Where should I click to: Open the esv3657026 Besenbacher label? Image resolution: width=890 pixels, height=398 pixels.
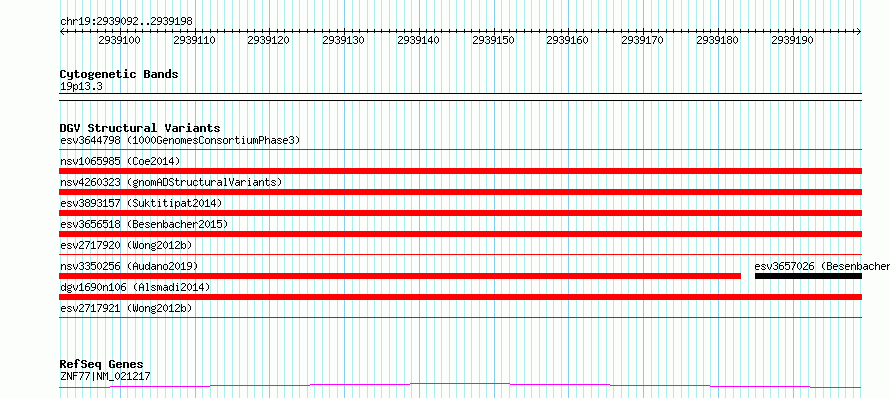(x=822, y=266)
